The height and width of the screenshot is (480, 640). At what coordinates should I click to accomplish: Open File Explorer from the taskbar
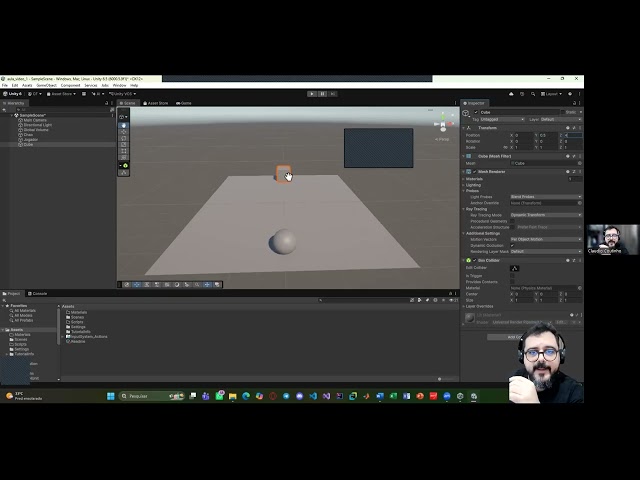pyautogui.click(x=233, y=396)
